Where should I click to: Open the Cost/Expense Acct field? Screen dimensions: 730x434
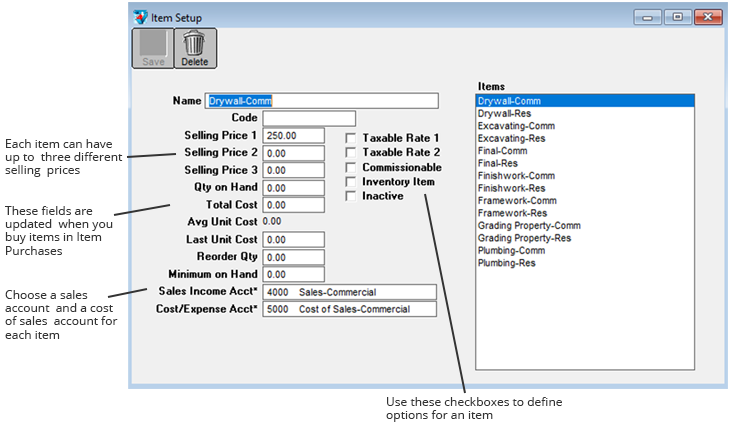tap(349, 309)
